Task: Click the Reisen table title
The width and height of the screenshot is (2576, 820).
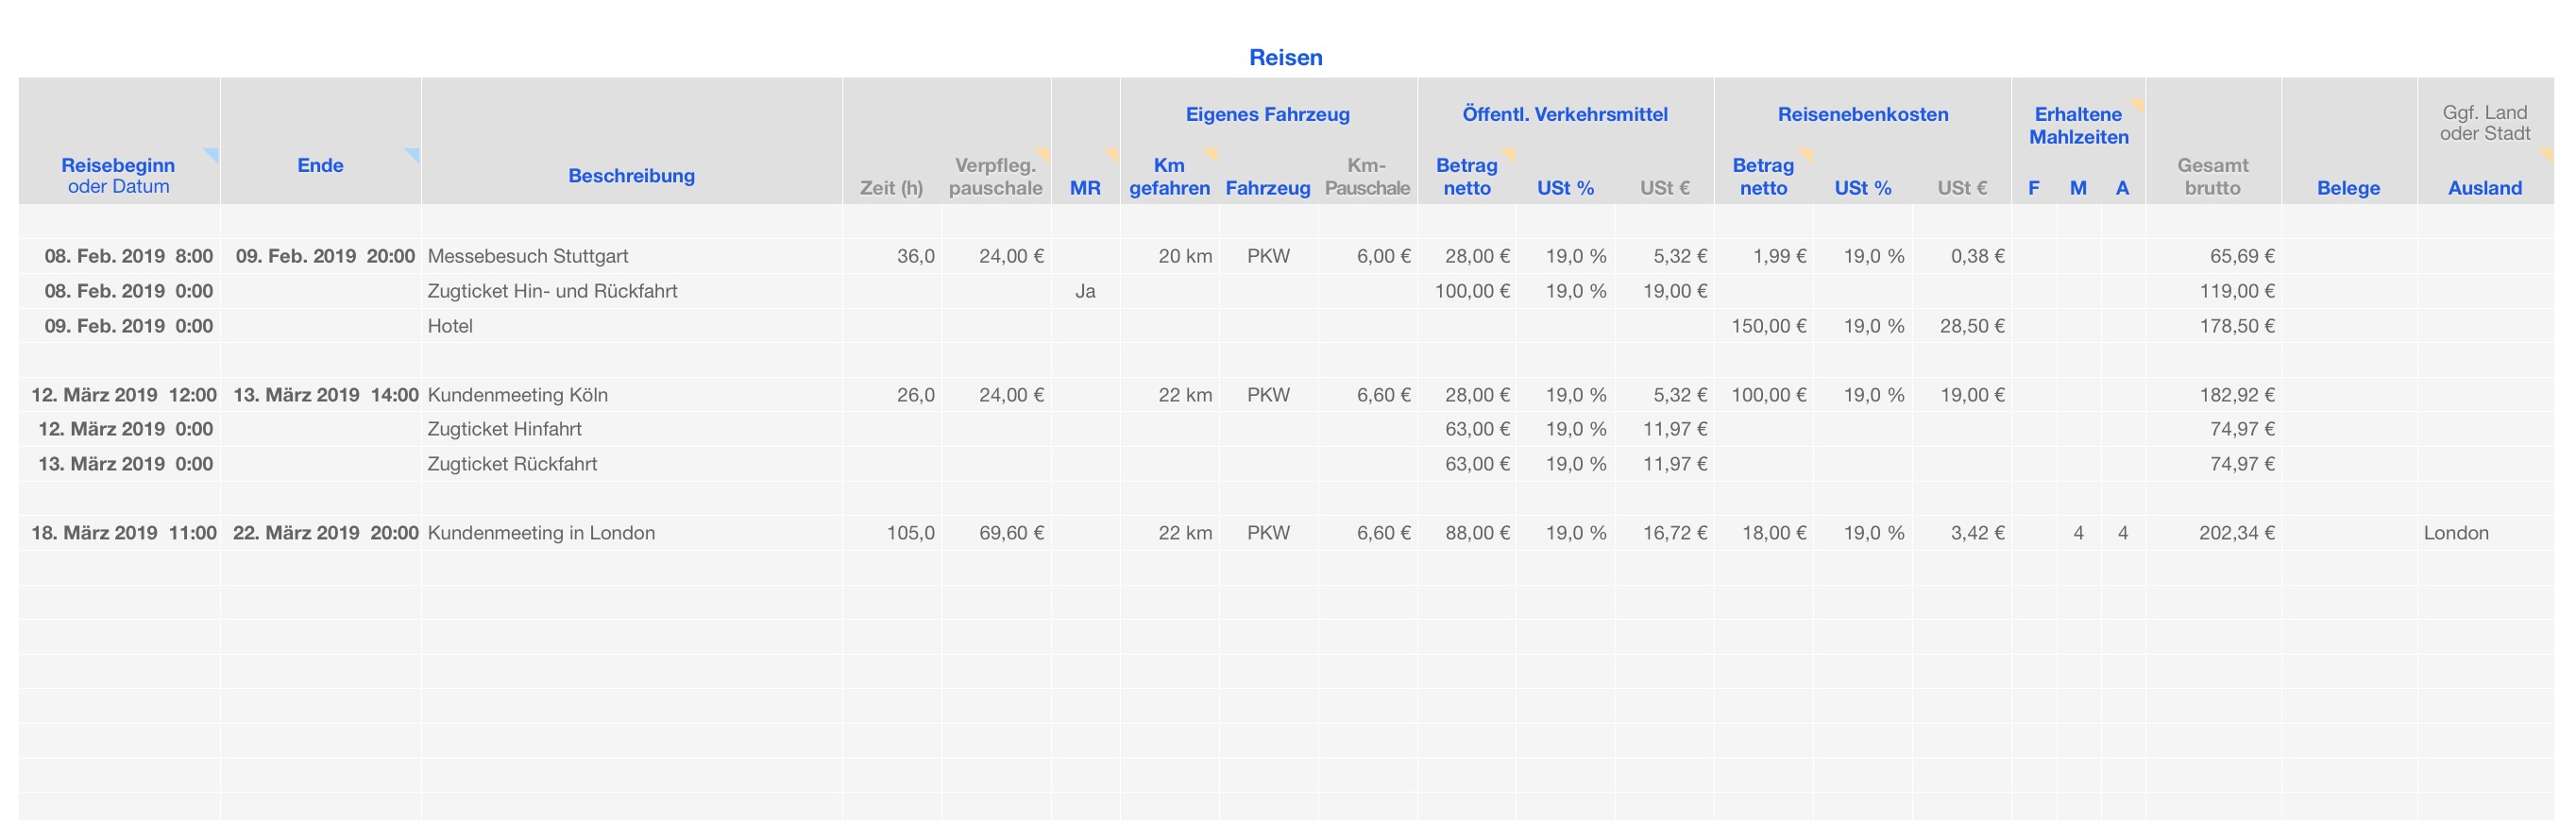Action: point(1285,58)
